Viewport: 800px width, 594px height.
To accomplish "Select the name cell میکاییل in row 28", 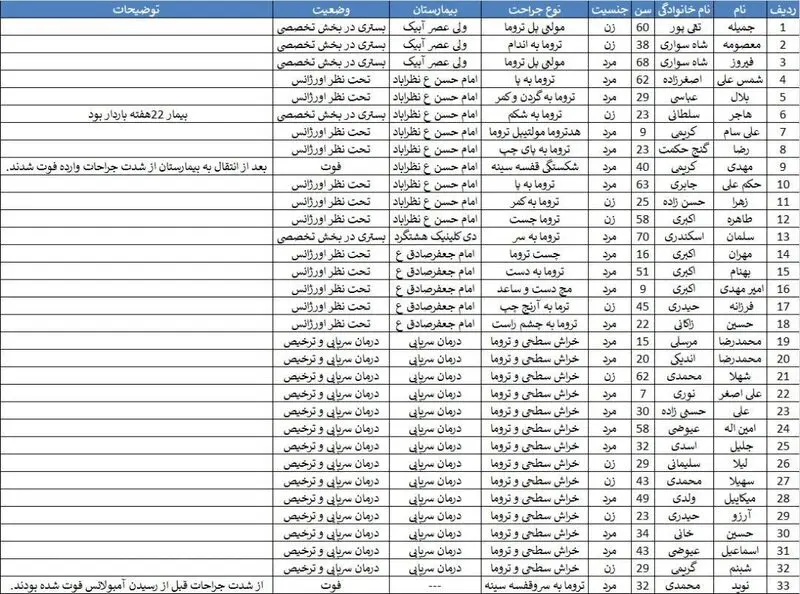I will tap(740, 499).
